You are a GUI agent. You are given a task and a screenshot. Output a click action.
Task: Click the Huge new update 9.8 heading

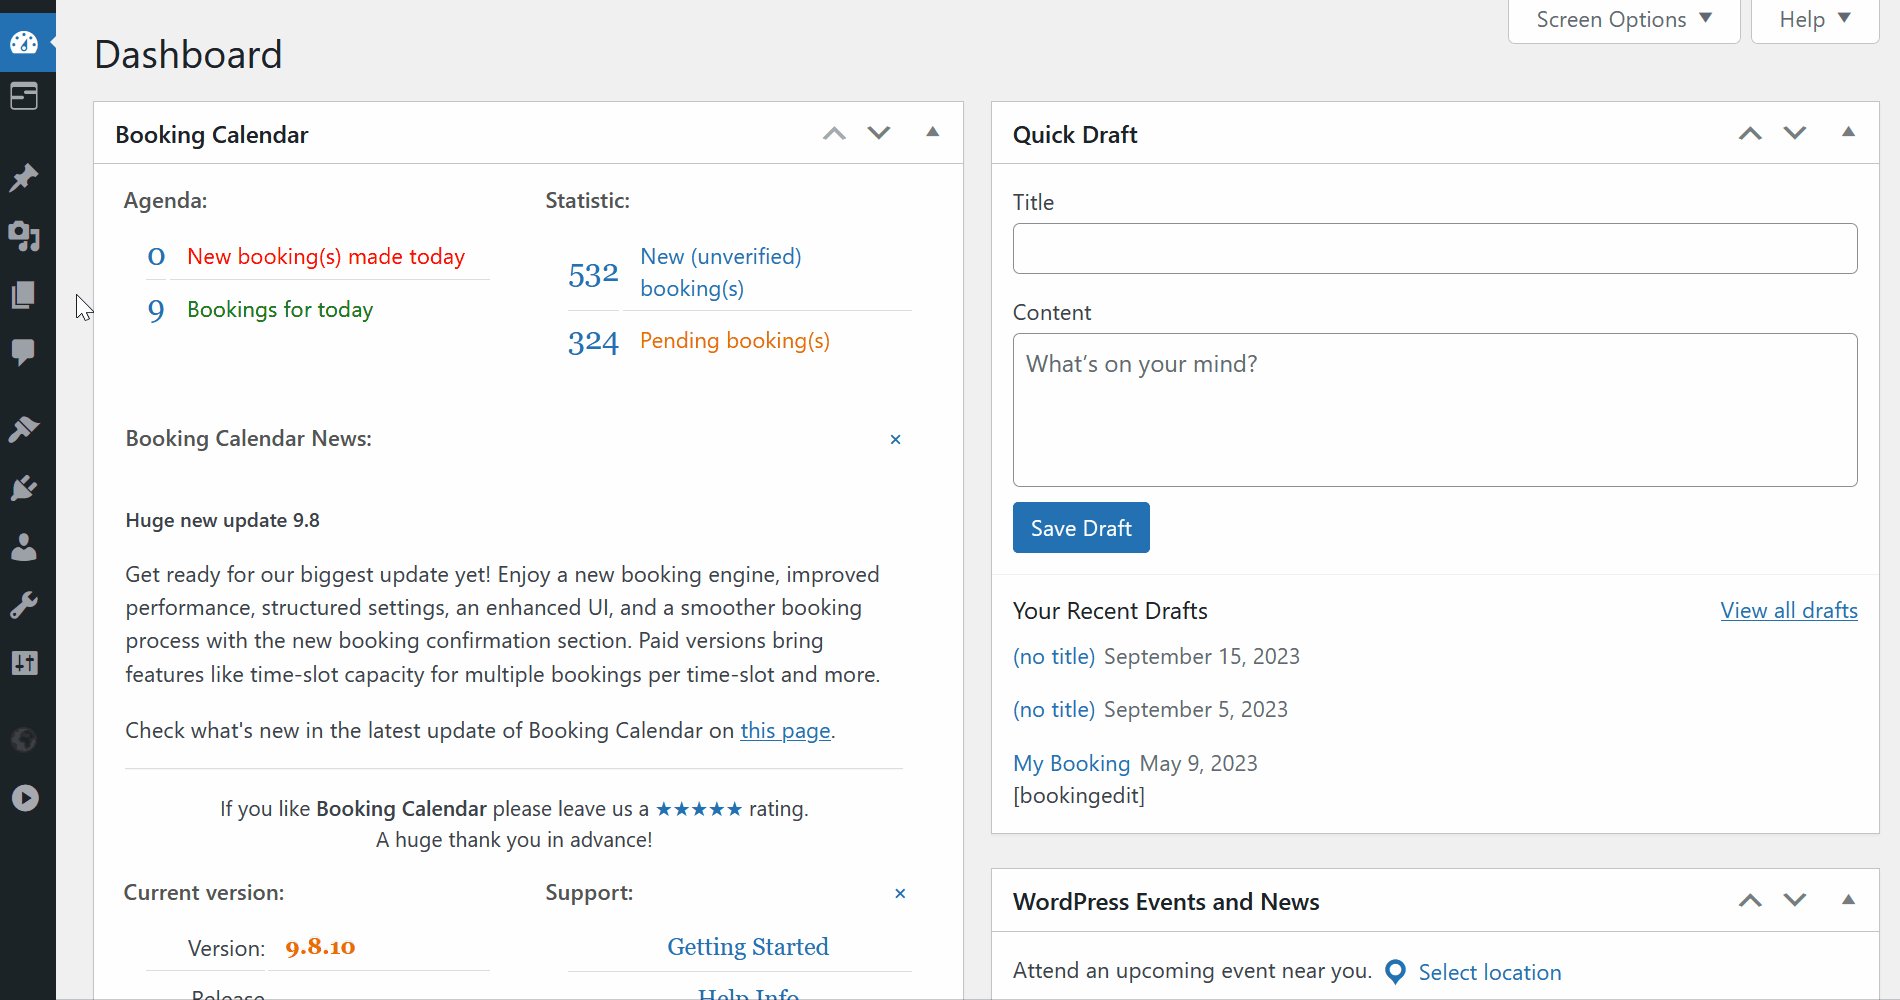(223, 521)
